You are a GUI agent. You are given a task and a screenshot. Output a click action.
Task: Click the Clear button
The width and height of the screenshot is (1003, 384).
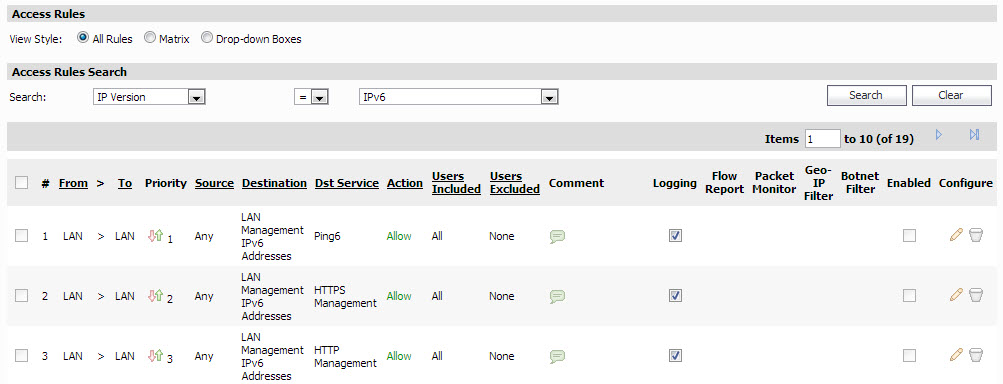pos(951,95)
